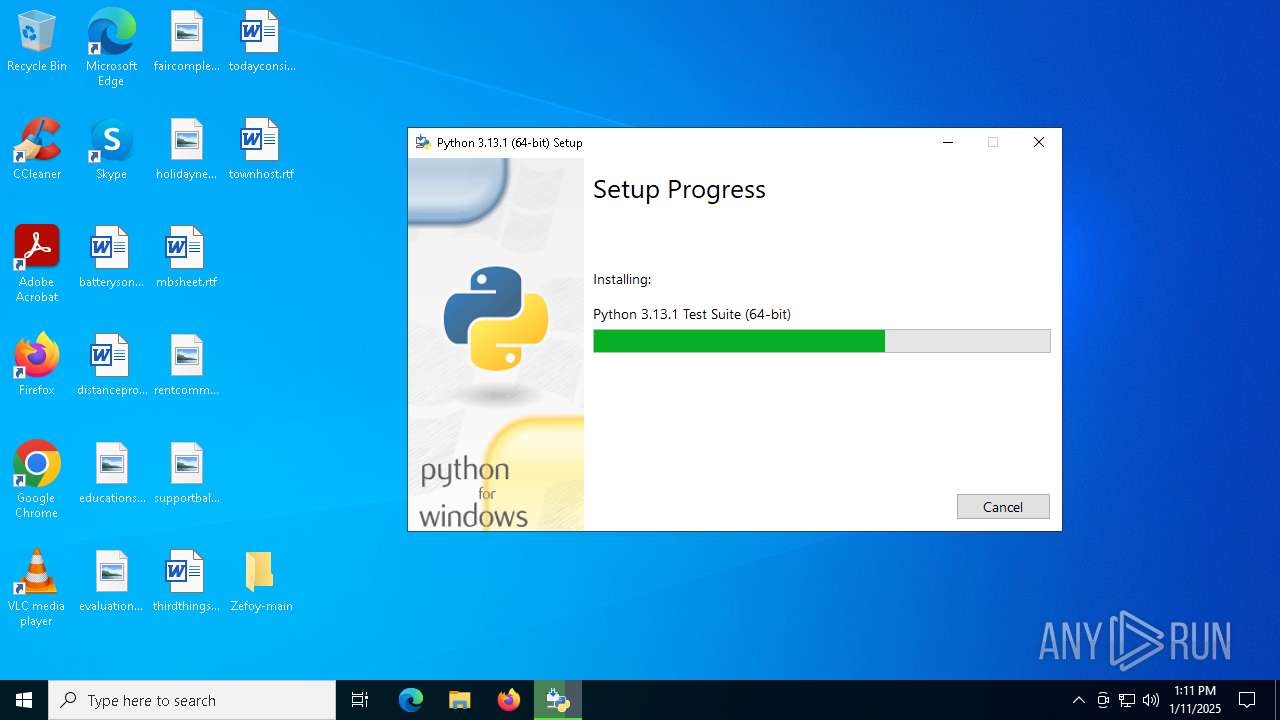Open File Explorer from the taskbar
The height and width of the screenshot is (720, 1280).
(459, 700)
